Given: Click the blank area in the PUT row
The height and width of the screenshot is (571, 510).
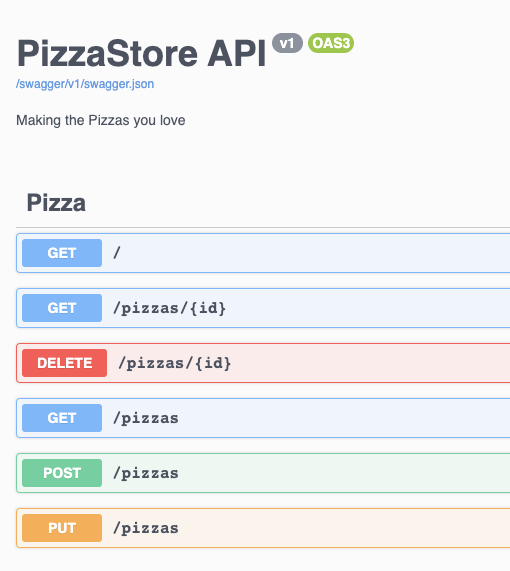Looking at the screenshot, I should pyautogui.click(x=342, y=528).
